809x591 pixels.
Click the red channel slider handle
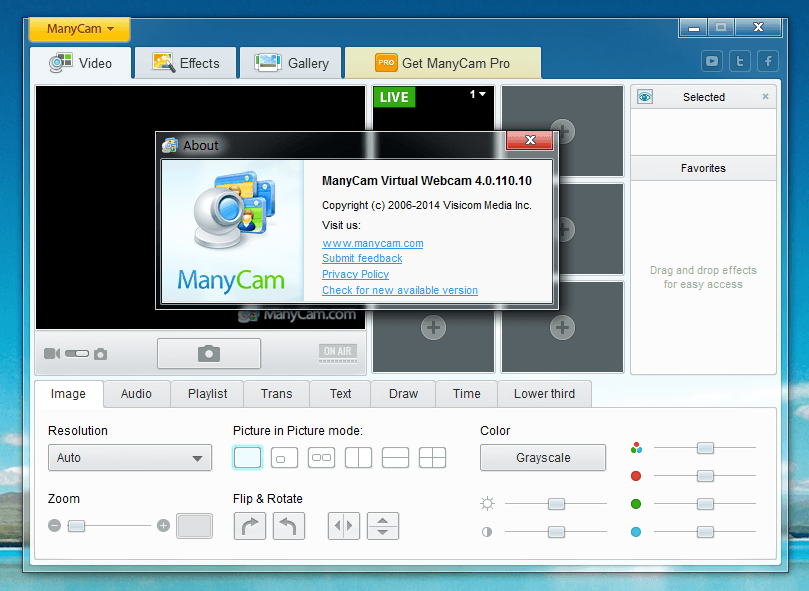tap(705, 475)
